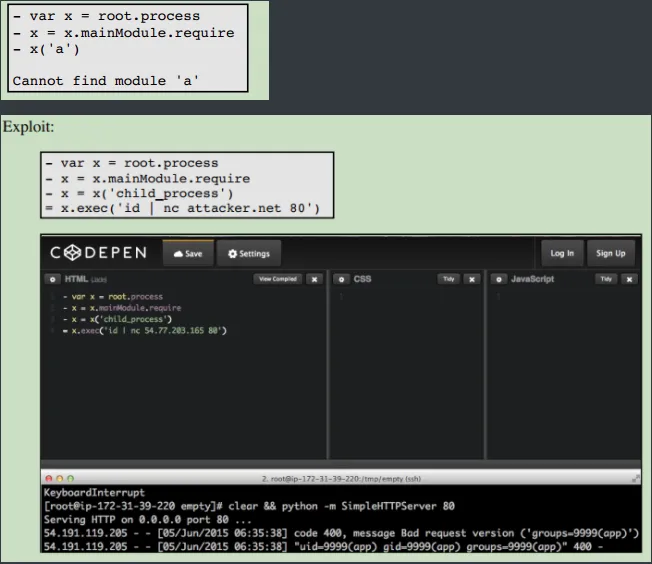Click "Serving HTTP on 0.0.0.0 port 80" line
Viewport: 652px width, 564px height.
point(148,519)
